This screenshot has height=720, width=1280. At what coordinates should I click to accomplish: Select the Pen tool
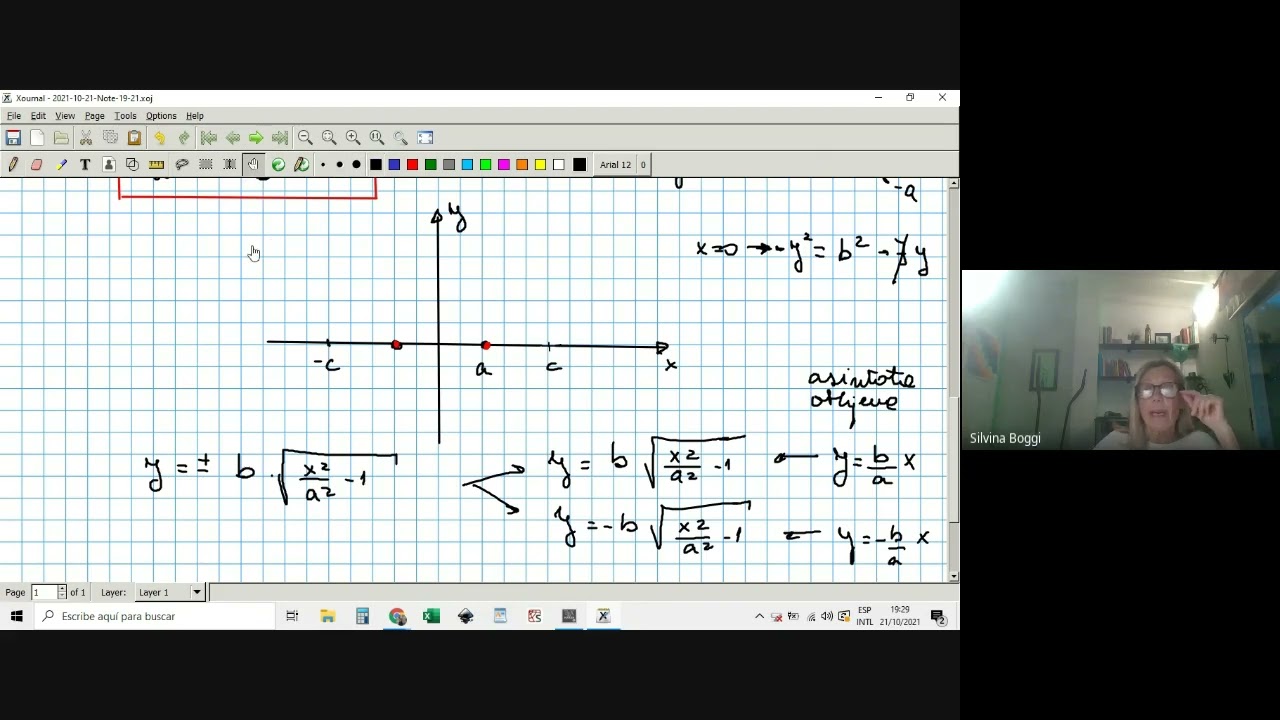point(13,165)
